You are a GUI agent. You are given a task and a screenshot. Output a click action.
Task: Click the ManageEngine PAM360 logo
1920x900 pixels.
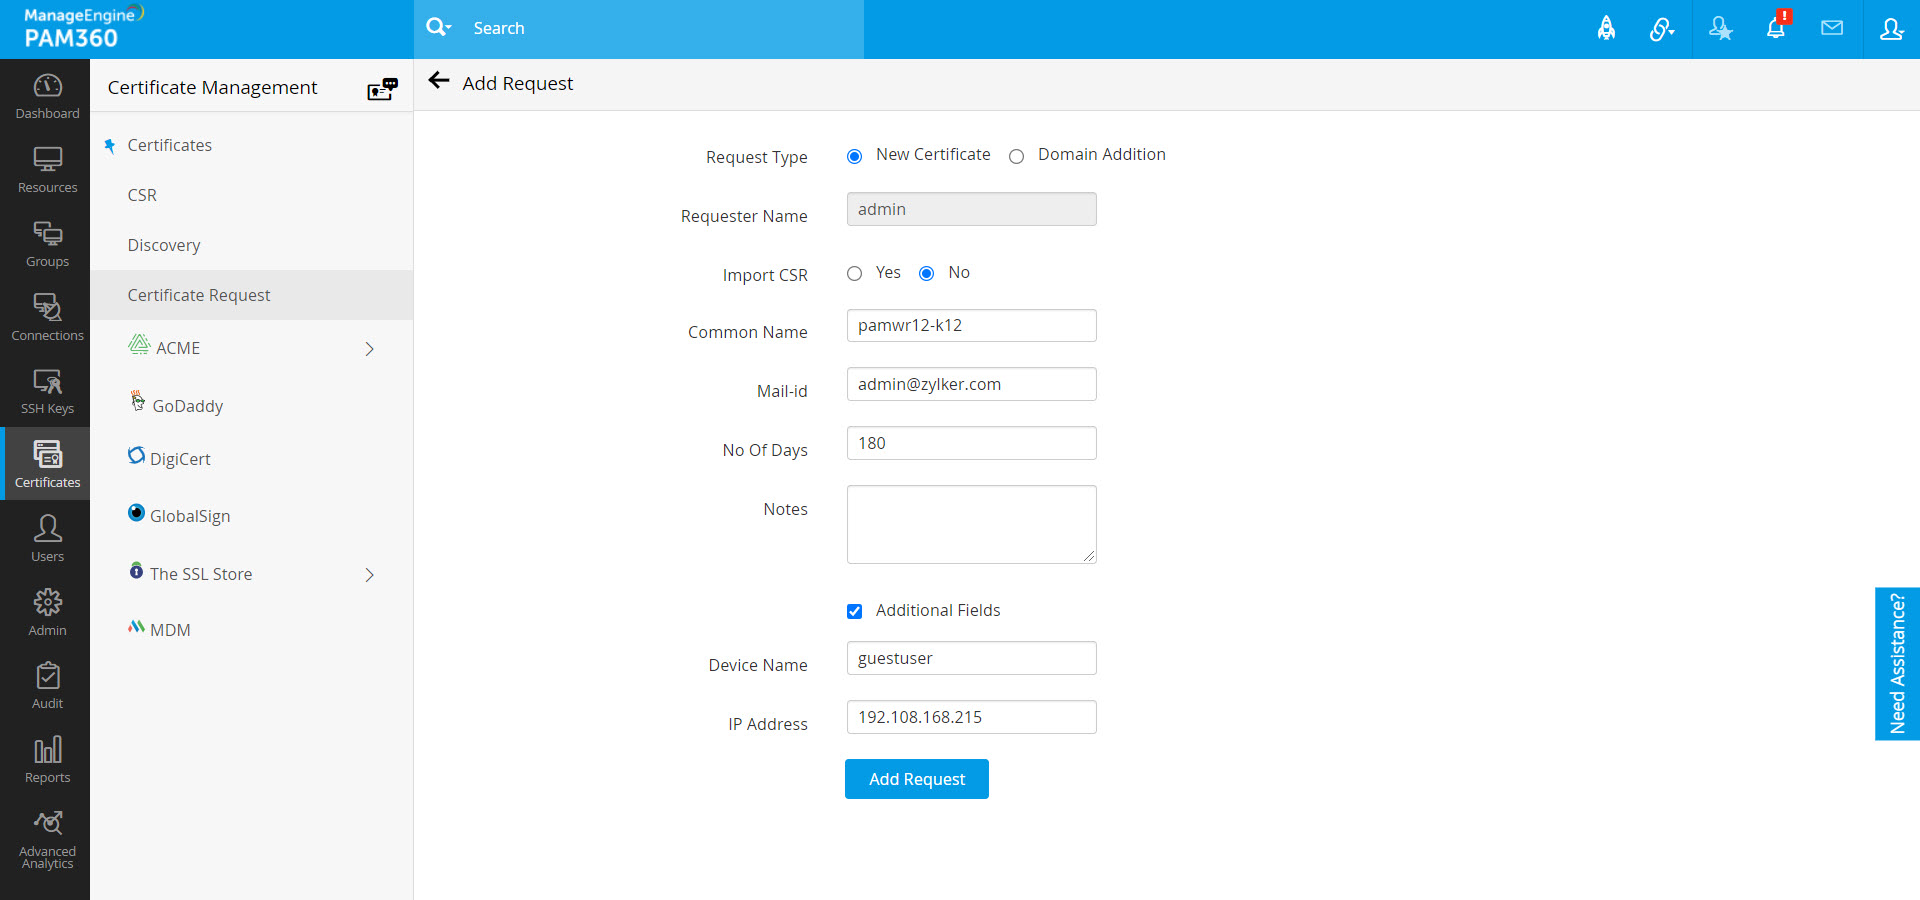click(x=85, y=28)
